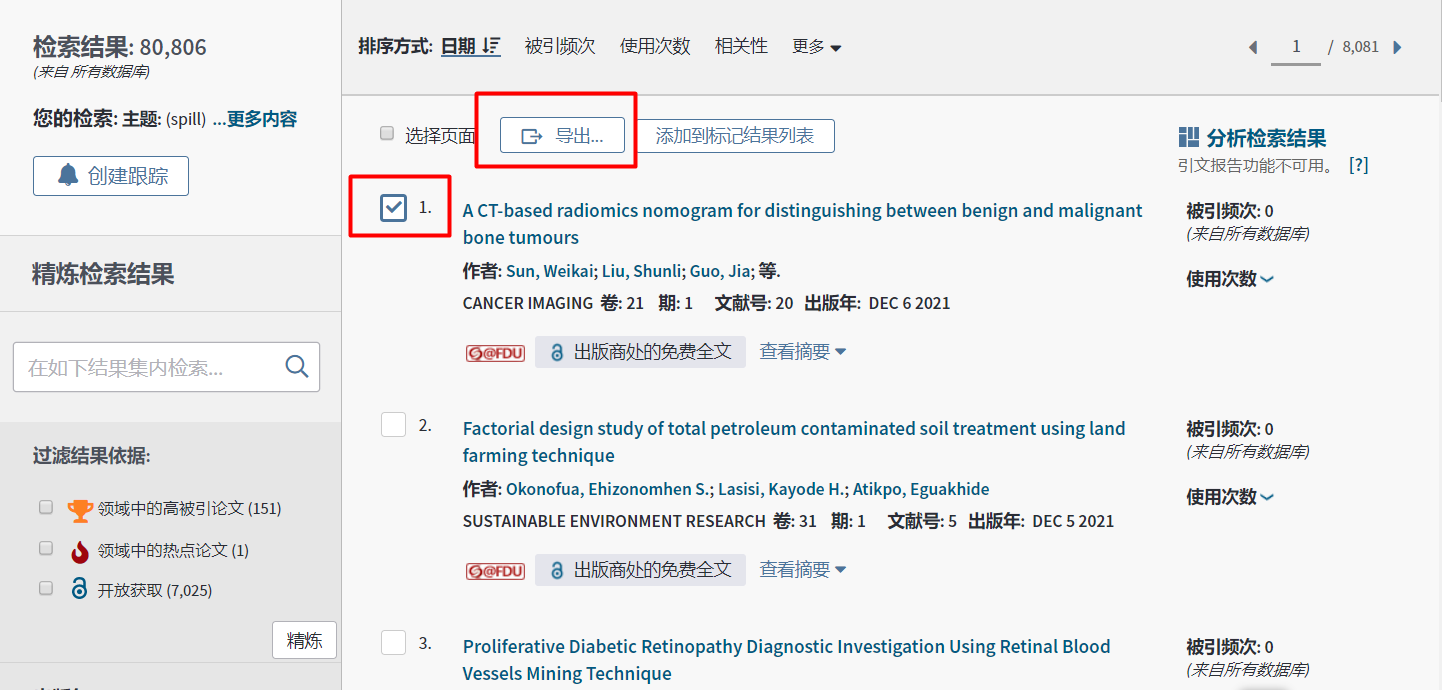Check the 选择页面 checkbox

click(387, 134)
